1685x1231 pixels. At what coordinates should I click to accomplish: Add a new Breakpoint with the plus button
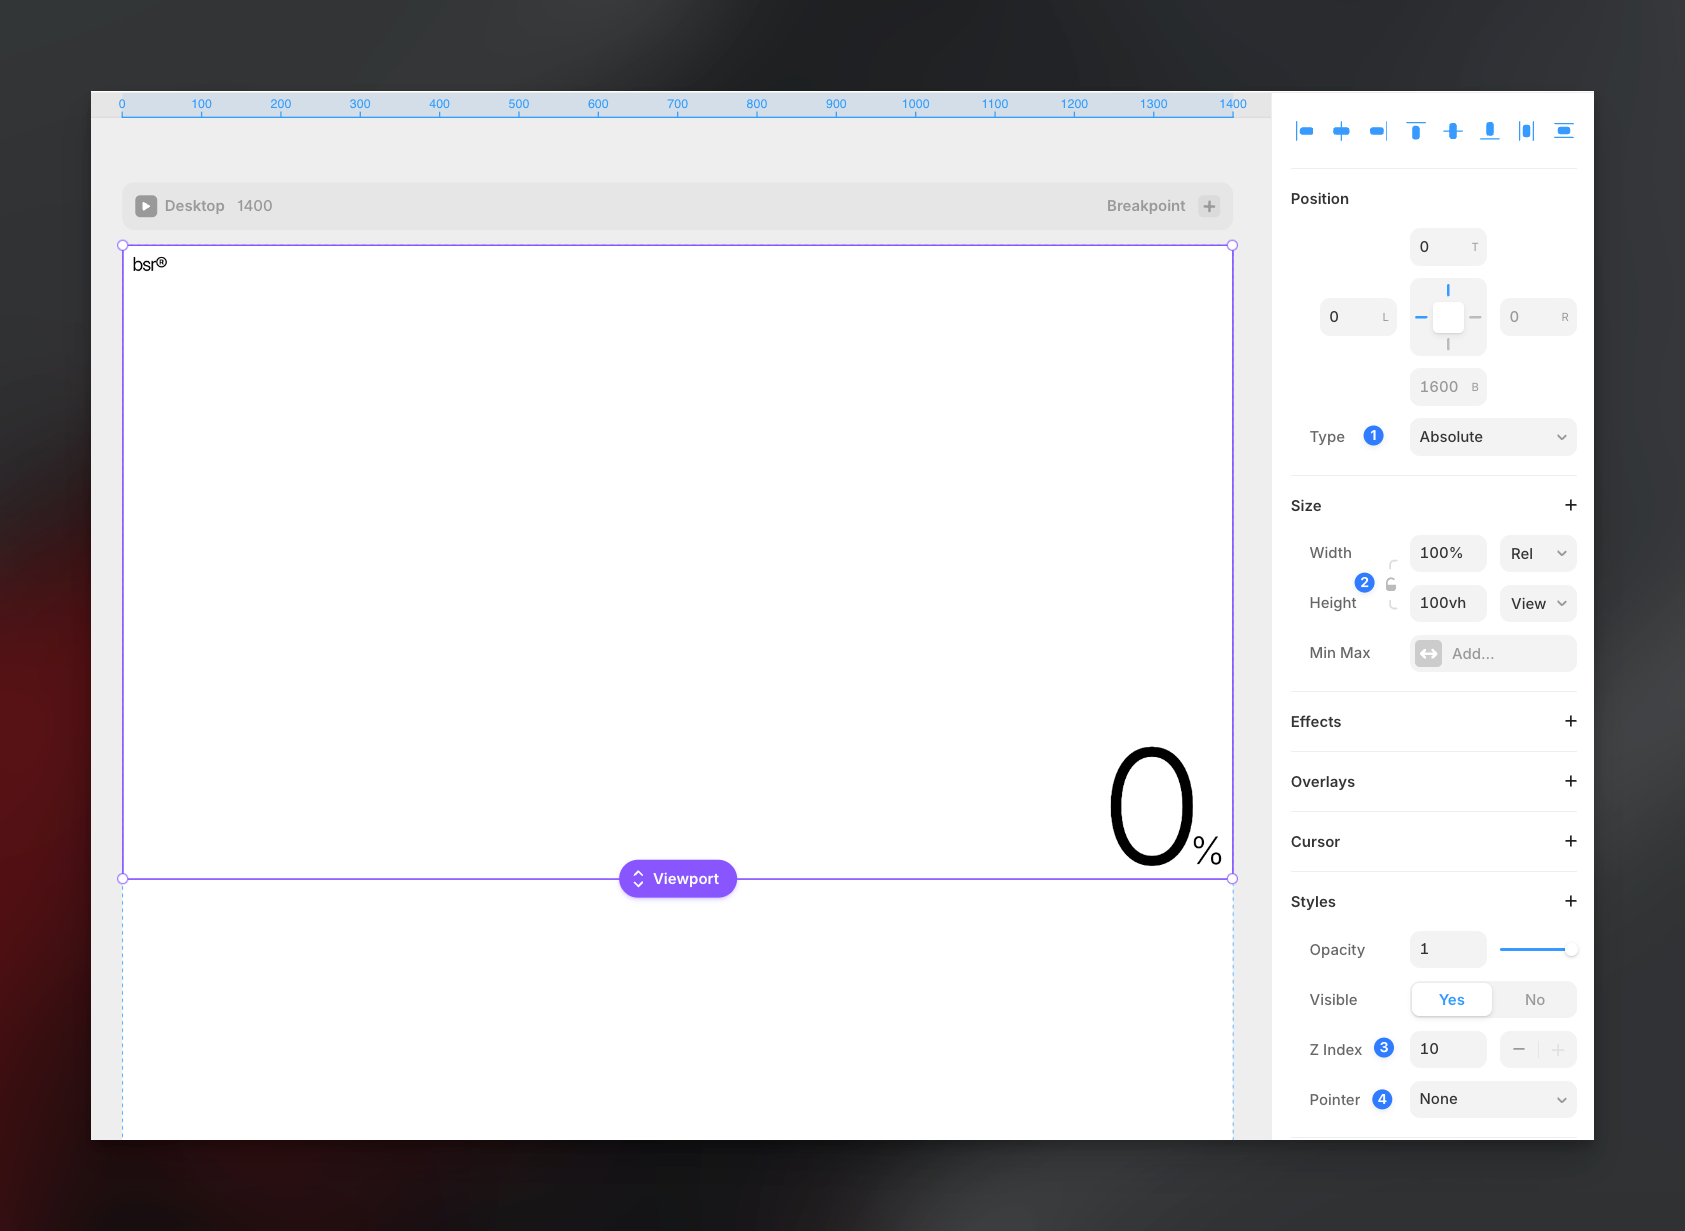pyautogui.click(x=1209, y=206)
